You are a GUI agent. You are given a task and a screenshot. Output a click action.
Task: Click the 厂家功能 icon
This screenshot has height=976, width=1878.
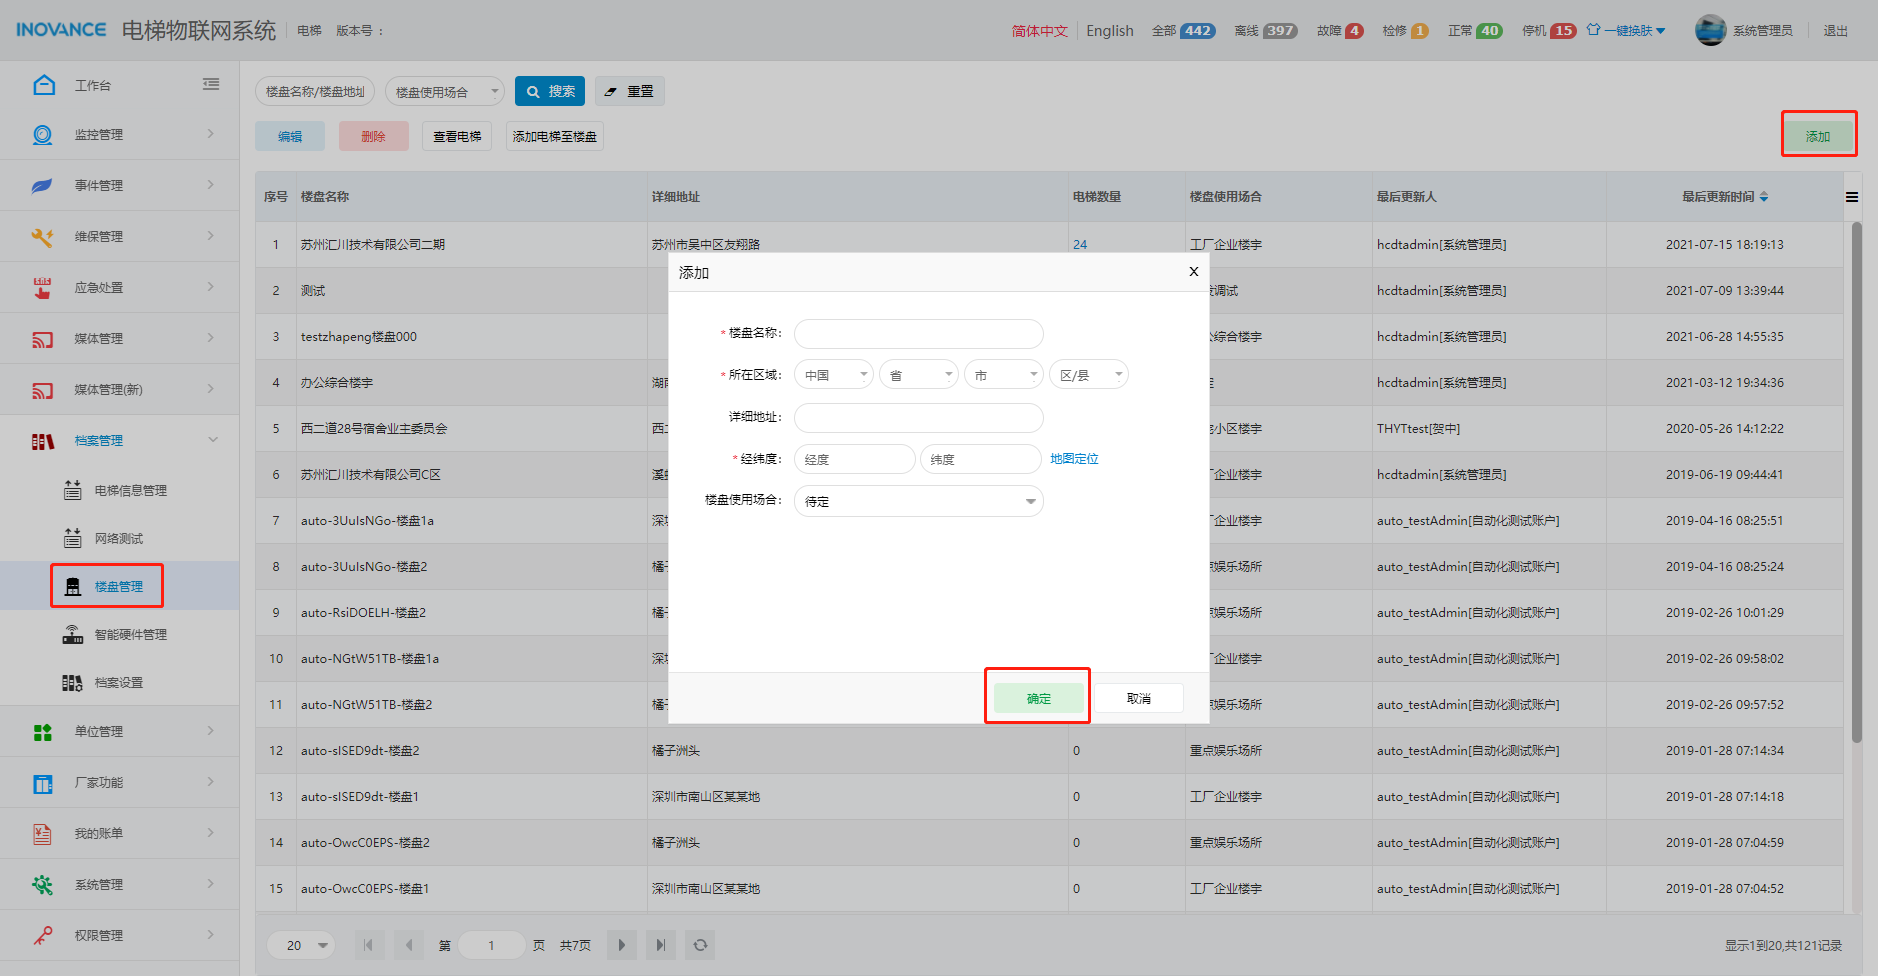pyautogui.click(x=42, y=783)
